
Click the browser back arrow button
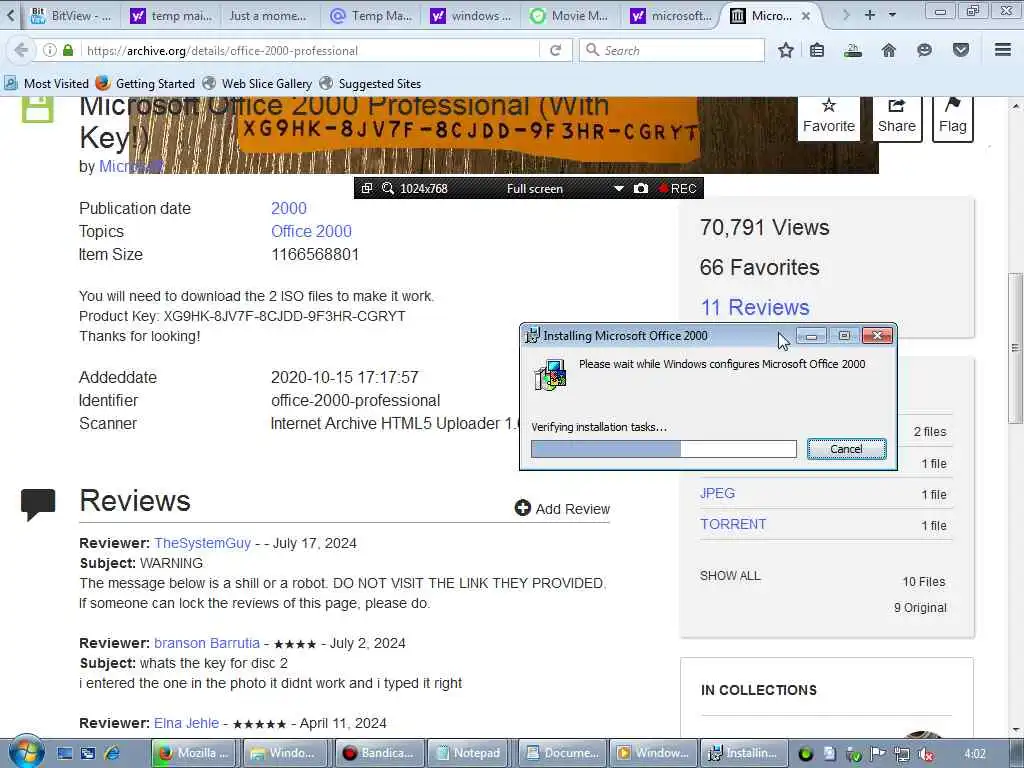(x=21, y=50)
